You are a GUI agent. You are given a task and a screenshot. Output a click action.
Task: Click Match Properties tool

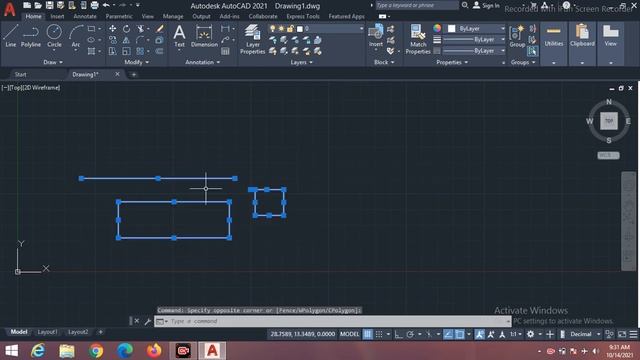point(418,39)
